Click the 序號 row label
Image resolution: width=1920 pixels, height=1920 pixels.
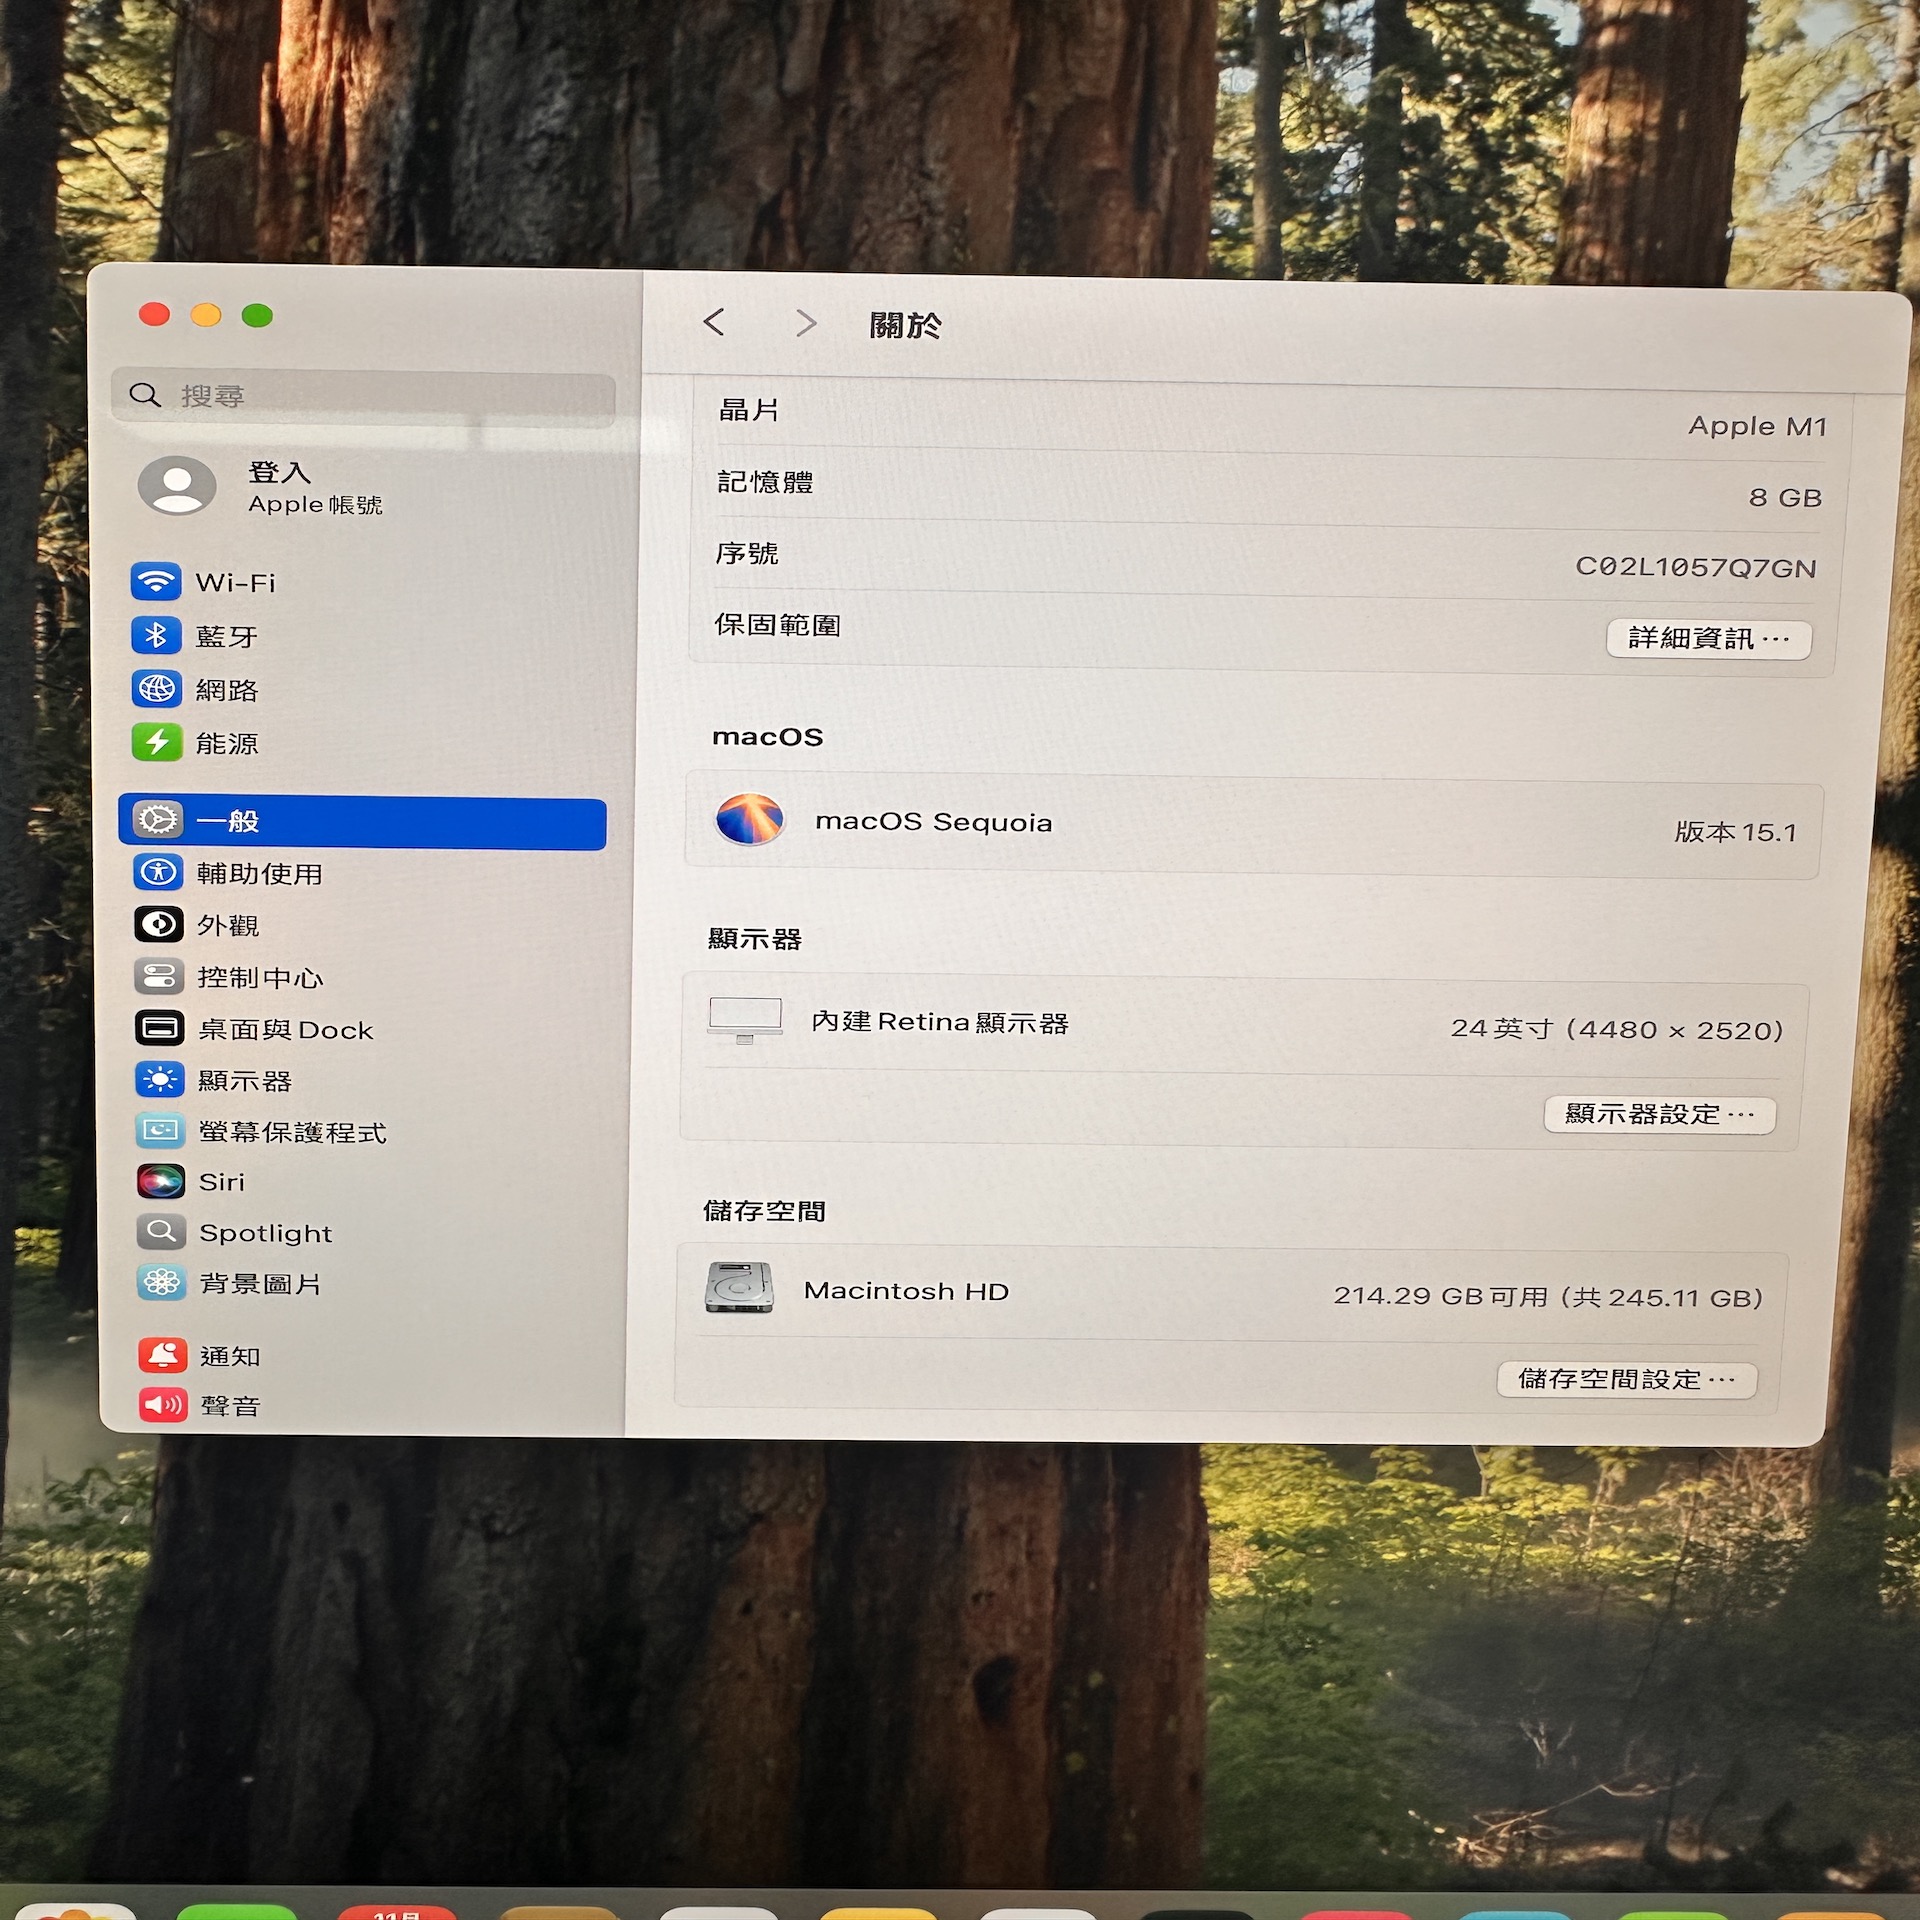(x=747, y=553)
